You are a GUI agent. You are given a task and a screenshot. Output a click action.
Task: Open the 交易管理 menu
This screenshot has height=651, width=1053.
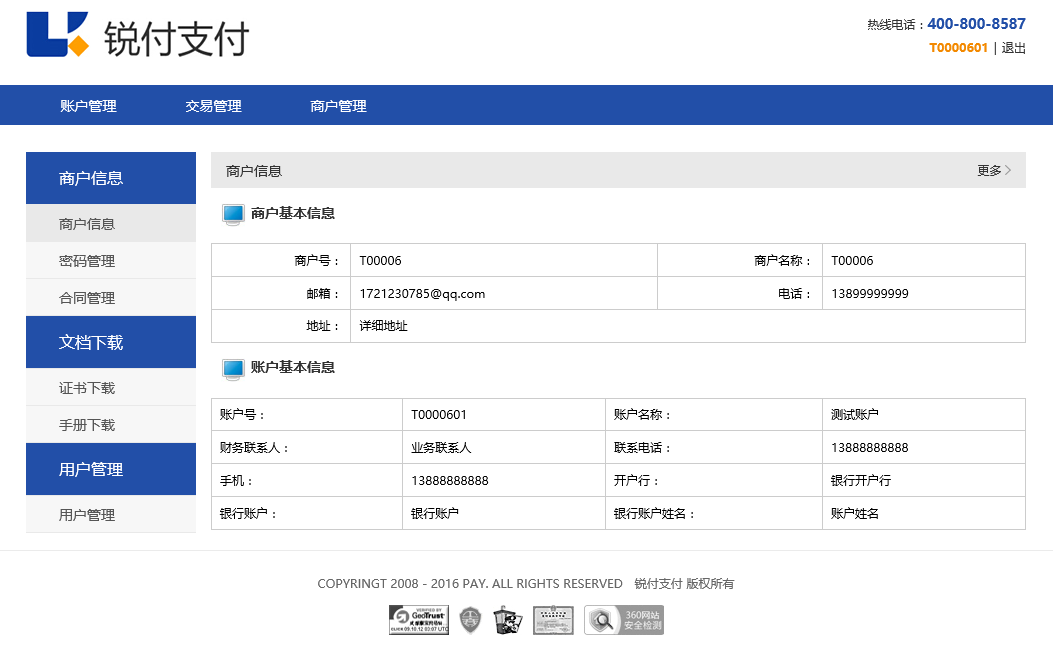click(212, 104)
